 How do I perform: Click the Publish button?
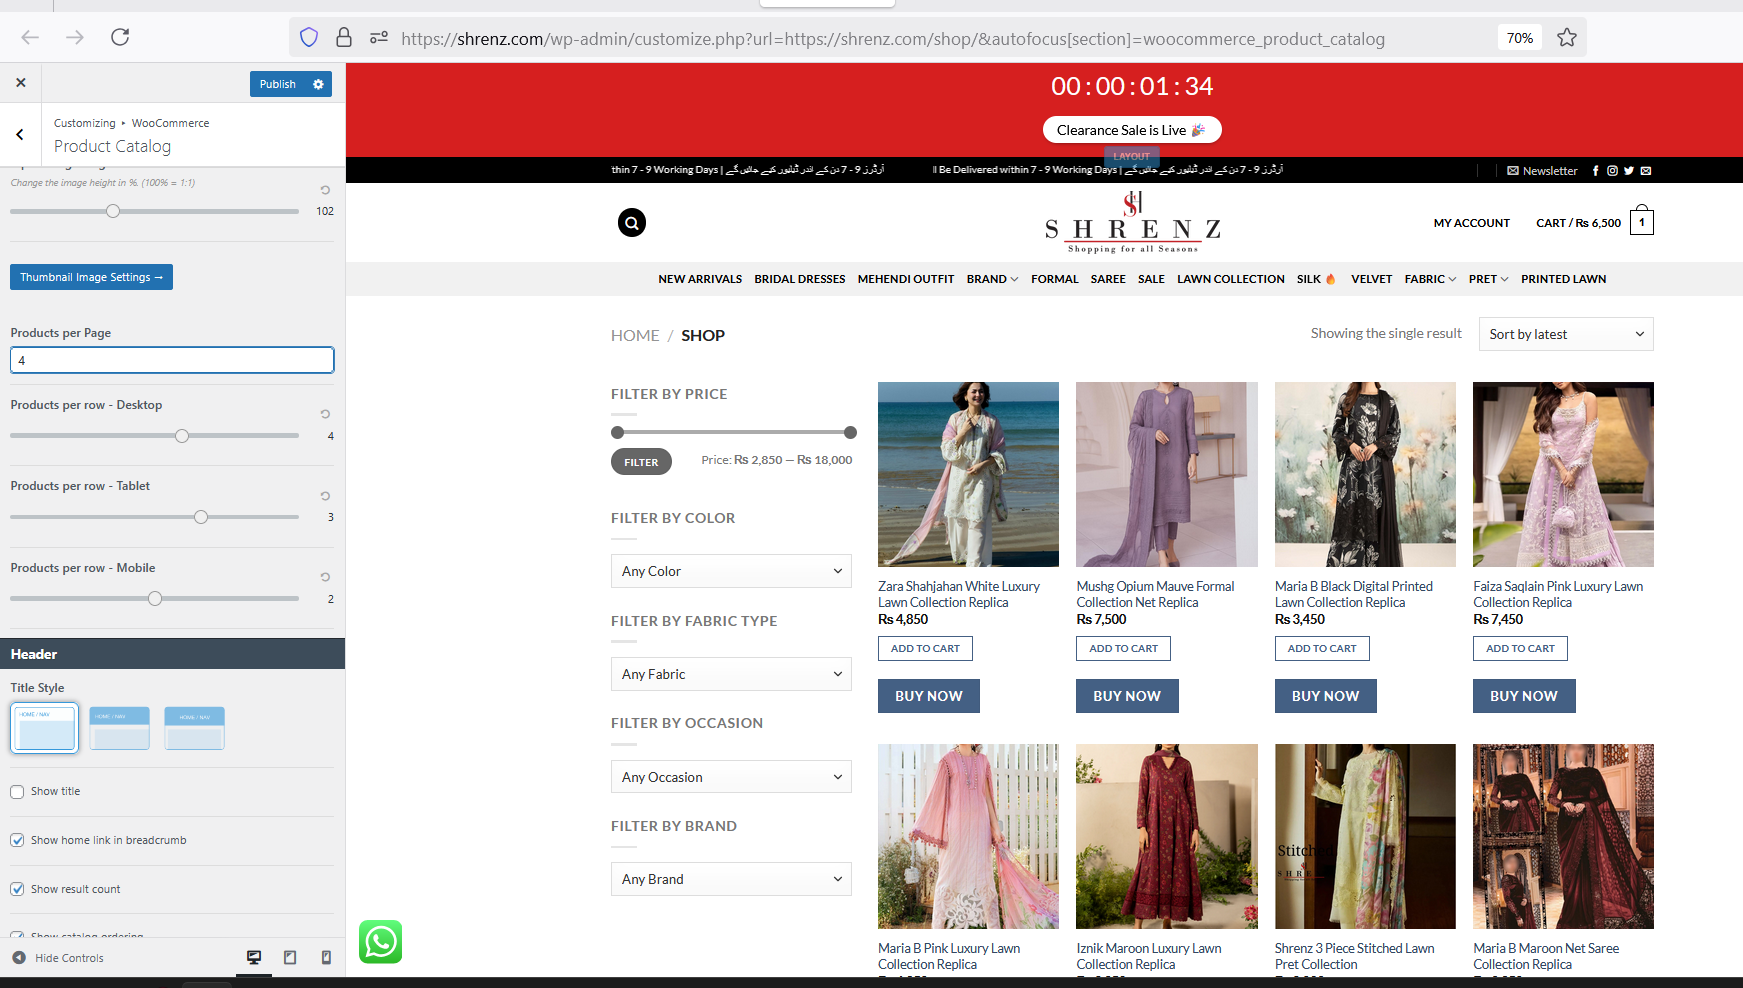click(x=278, y=84)
